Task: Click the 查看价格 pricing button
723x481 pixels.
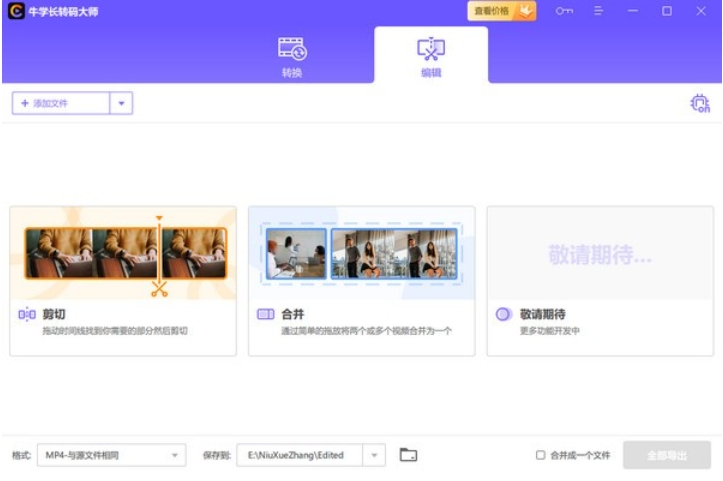Action: (x=501, y=11)
